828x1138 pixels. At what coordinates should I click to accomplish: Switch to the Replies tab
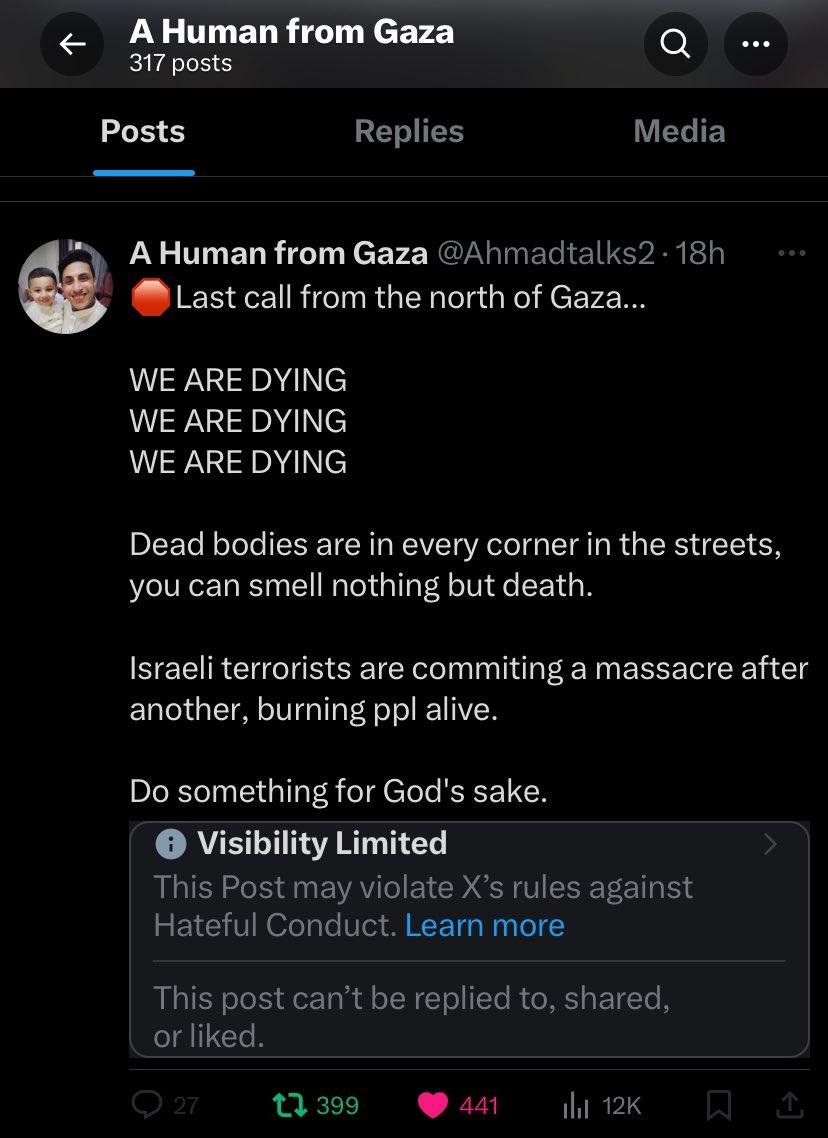[409, 131]
